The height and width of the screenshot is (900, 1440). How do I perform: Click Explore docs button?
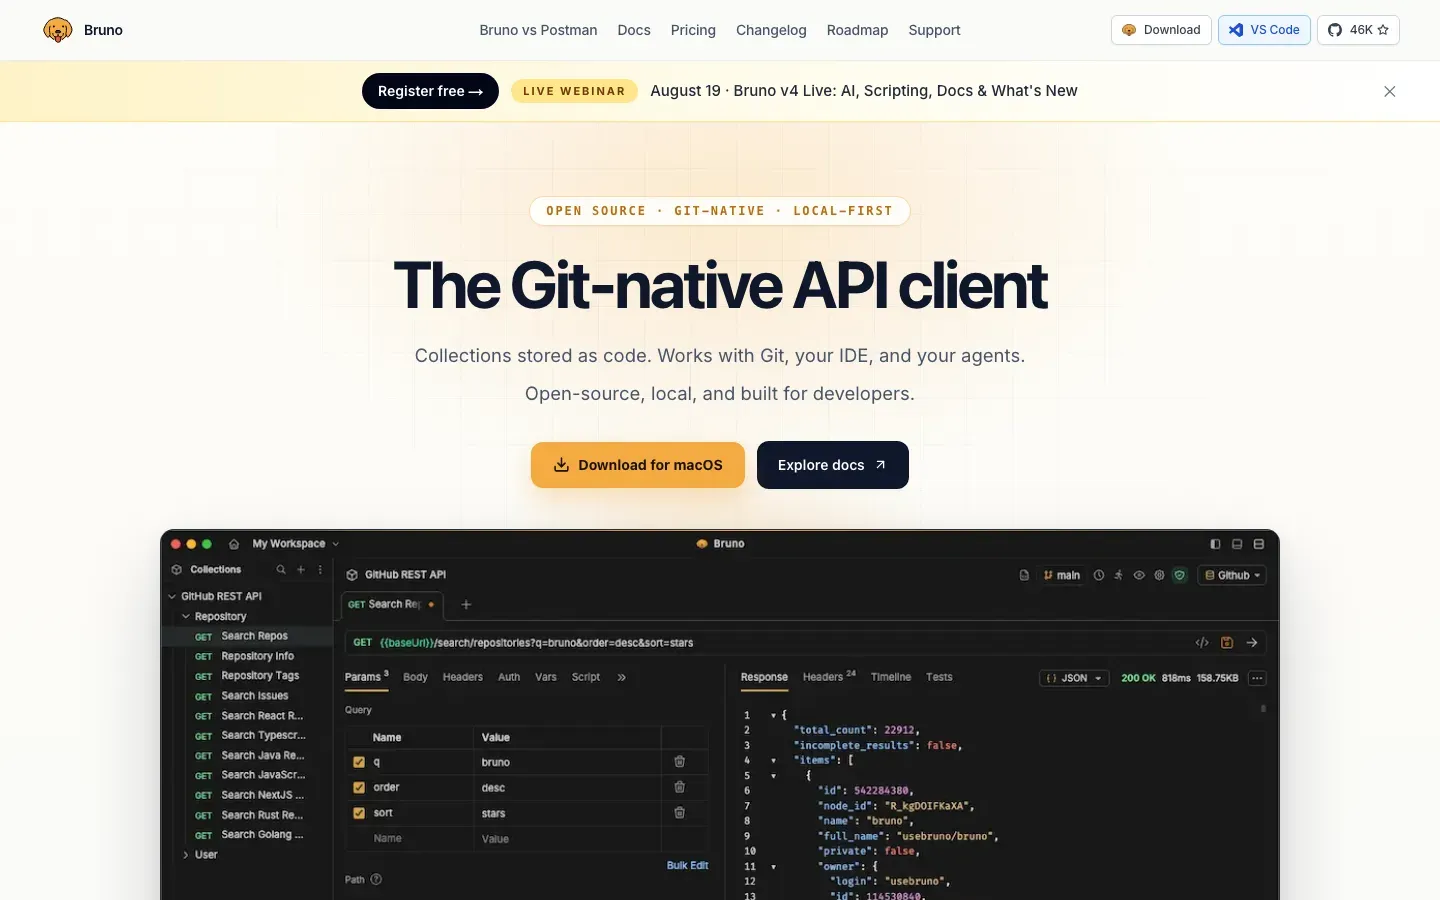click(x=833, y=465)
